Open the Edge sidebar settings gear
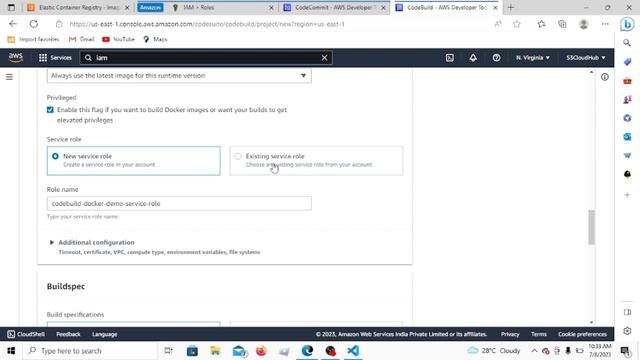The width and height of the screenshot is (640, 360). tap(627, 331)
